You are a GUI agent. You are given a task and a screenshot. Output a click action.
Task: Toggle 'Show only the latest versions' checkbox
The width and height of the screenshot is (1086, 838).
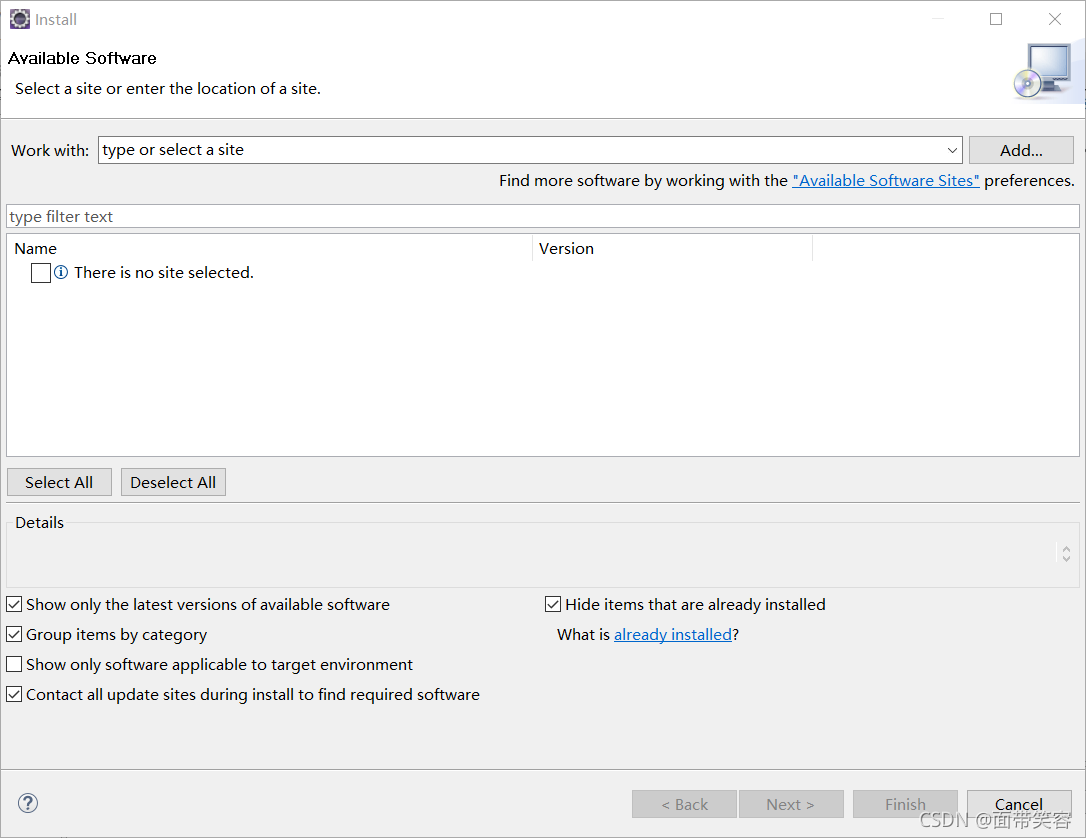pyautogui.click(x=14, y=605)
